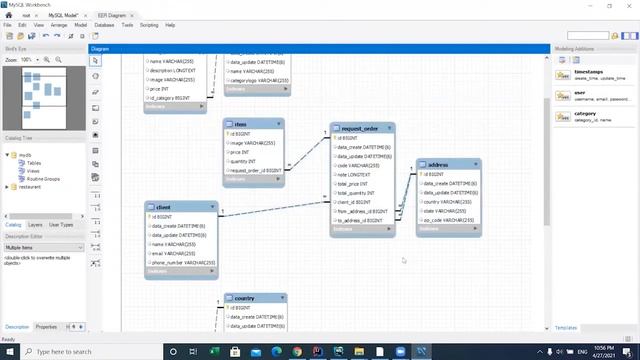
Task: Switch to the MySQL Model tab
Action: coord(63,16)
